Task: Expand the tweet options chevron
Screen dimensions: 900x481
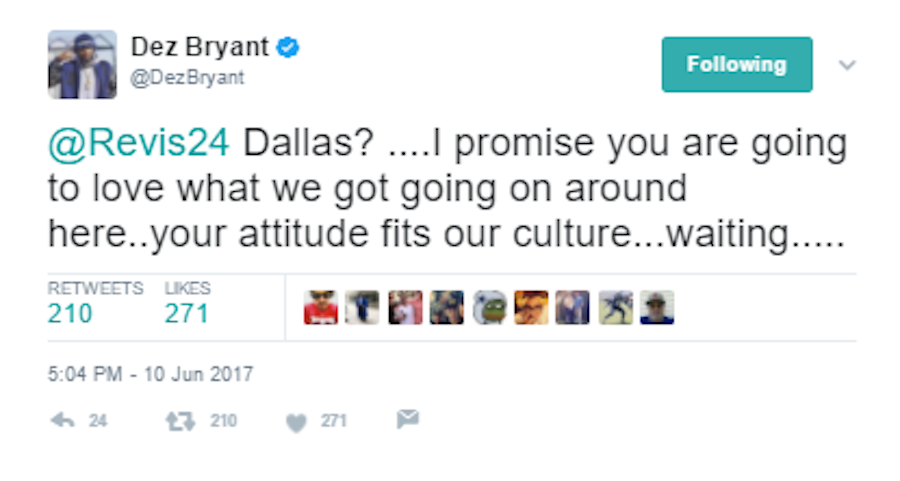Action: click(848, 66)
